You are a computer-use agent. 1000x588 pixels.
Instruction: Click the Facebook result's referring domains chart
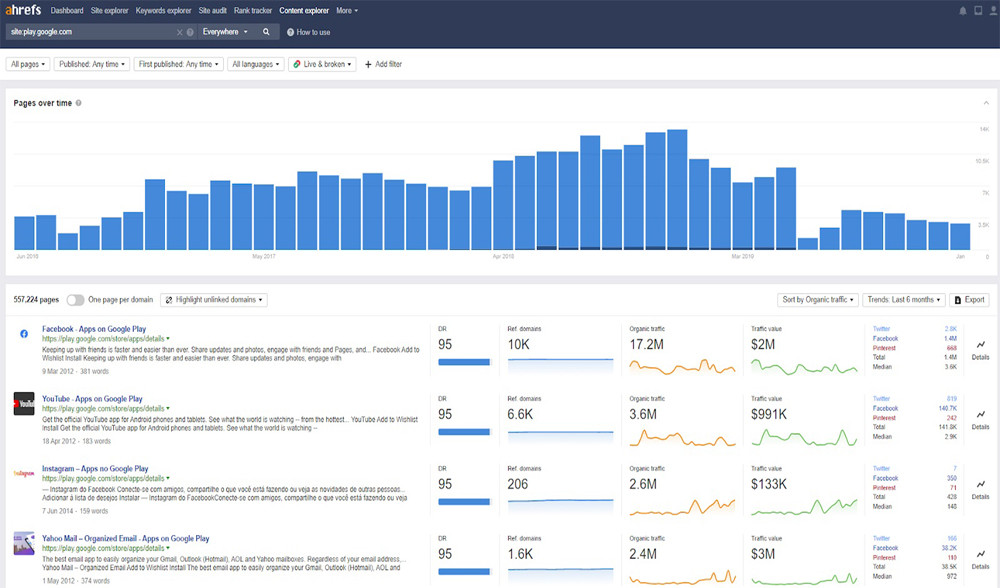click(x=561, y=365)
